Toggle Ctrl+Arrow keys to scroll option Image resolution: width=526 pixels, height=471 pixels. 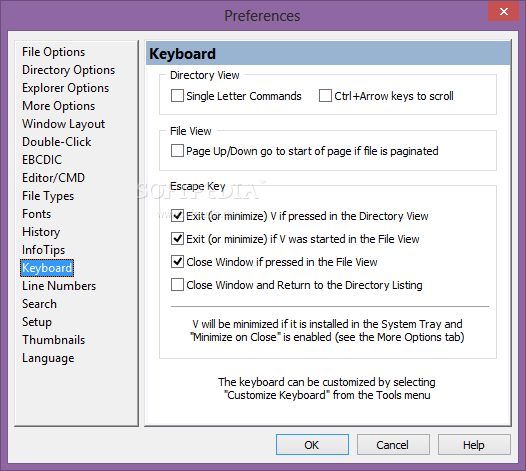pyautogui.click(x=325, y=96)
